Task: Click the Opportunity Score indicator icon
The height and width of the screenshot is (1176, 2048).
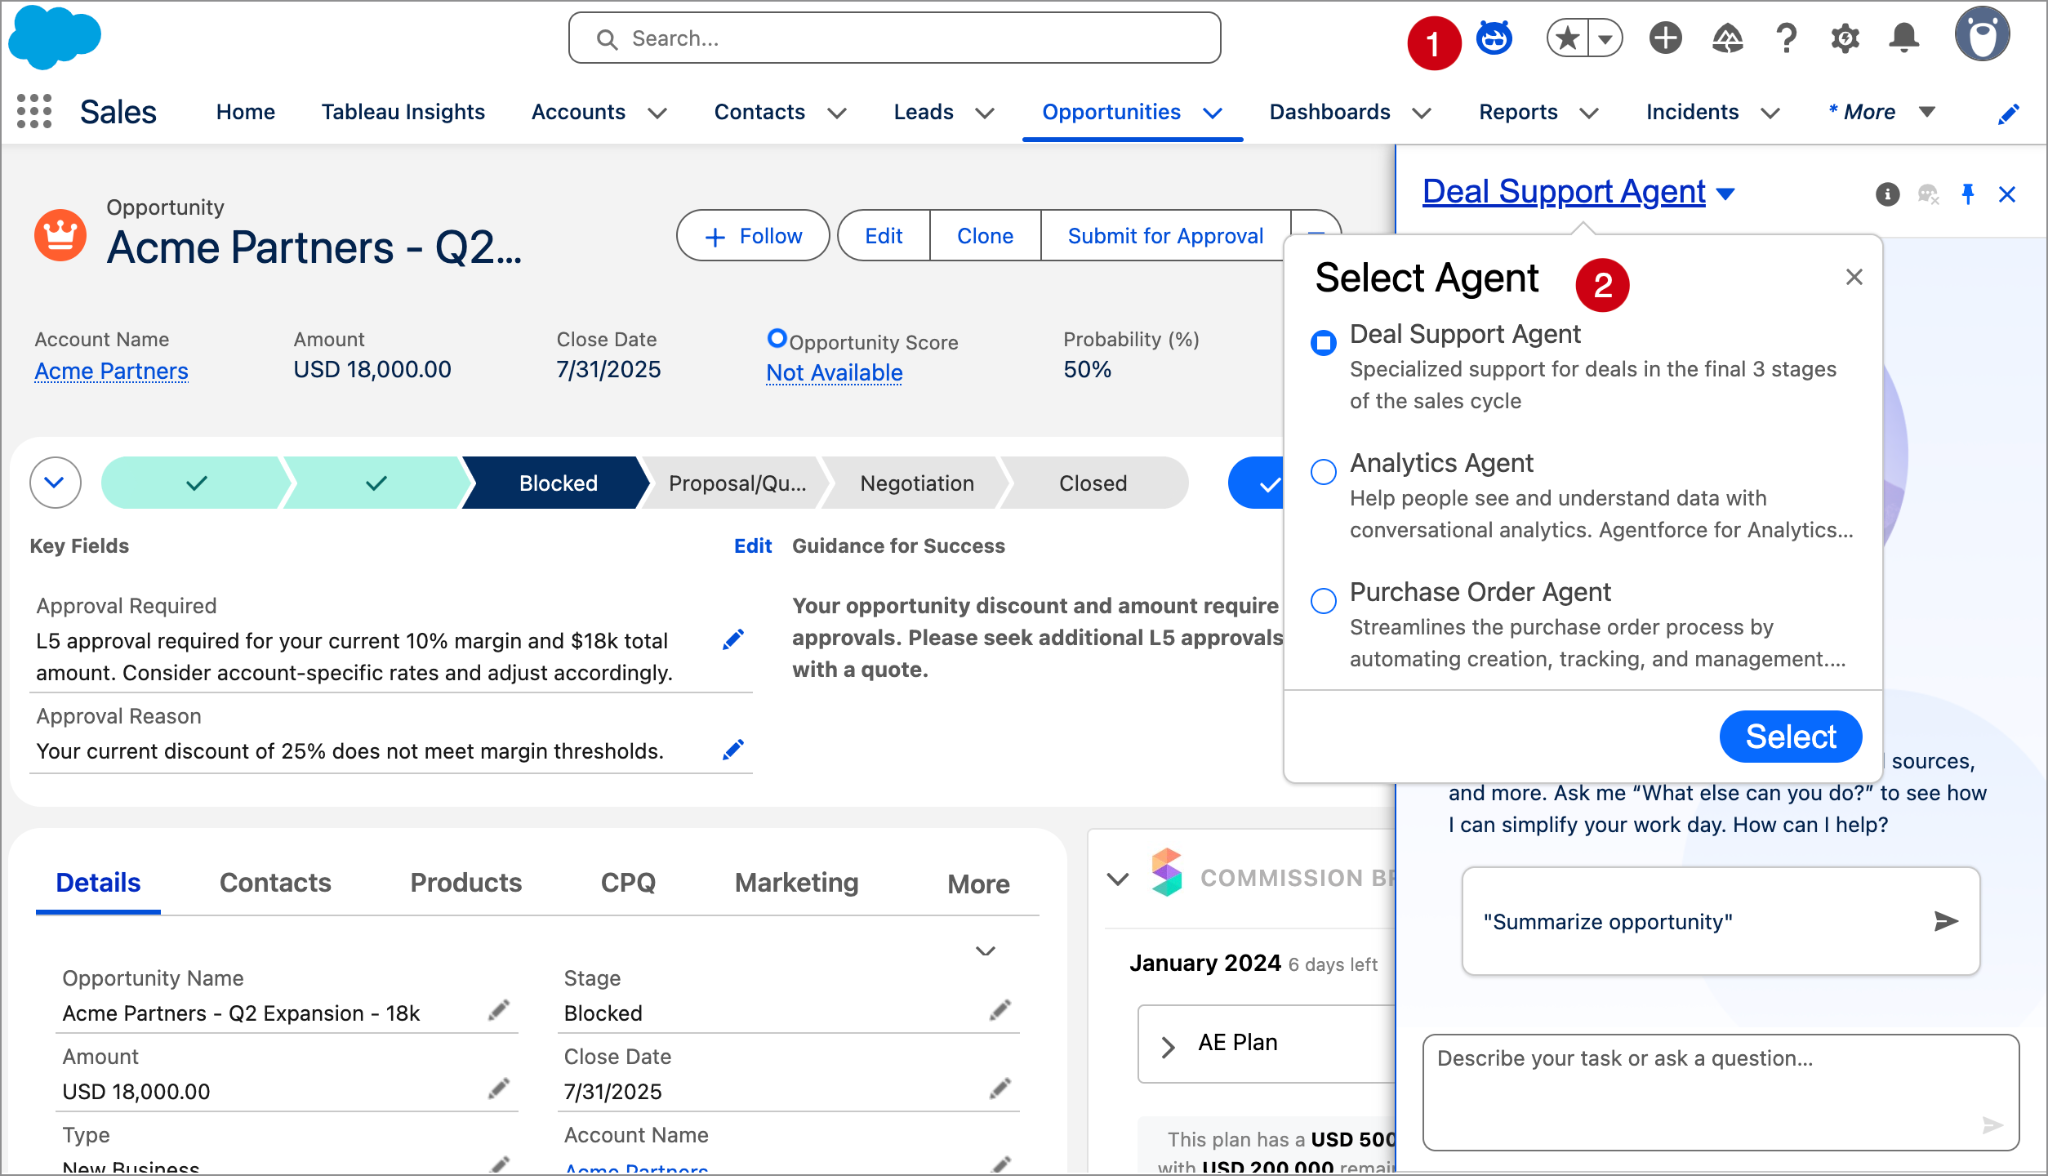Action: (x=777, y=338)
